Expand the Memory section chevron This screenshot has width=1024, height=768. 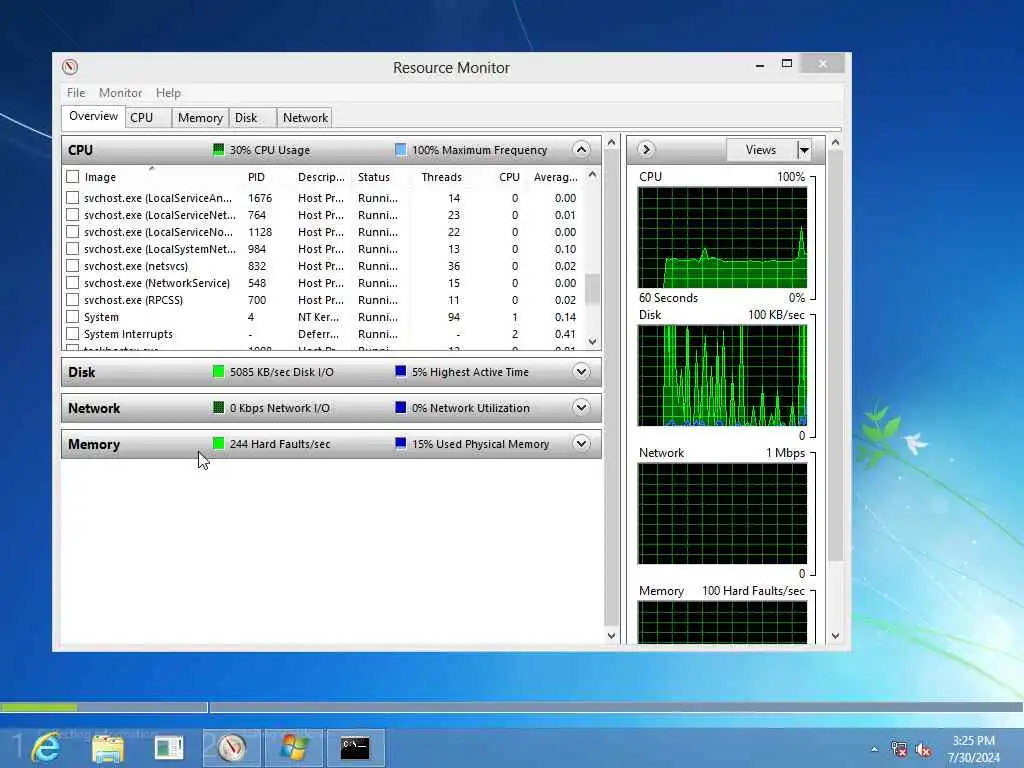pyautogui.click(x=581, y=443)
